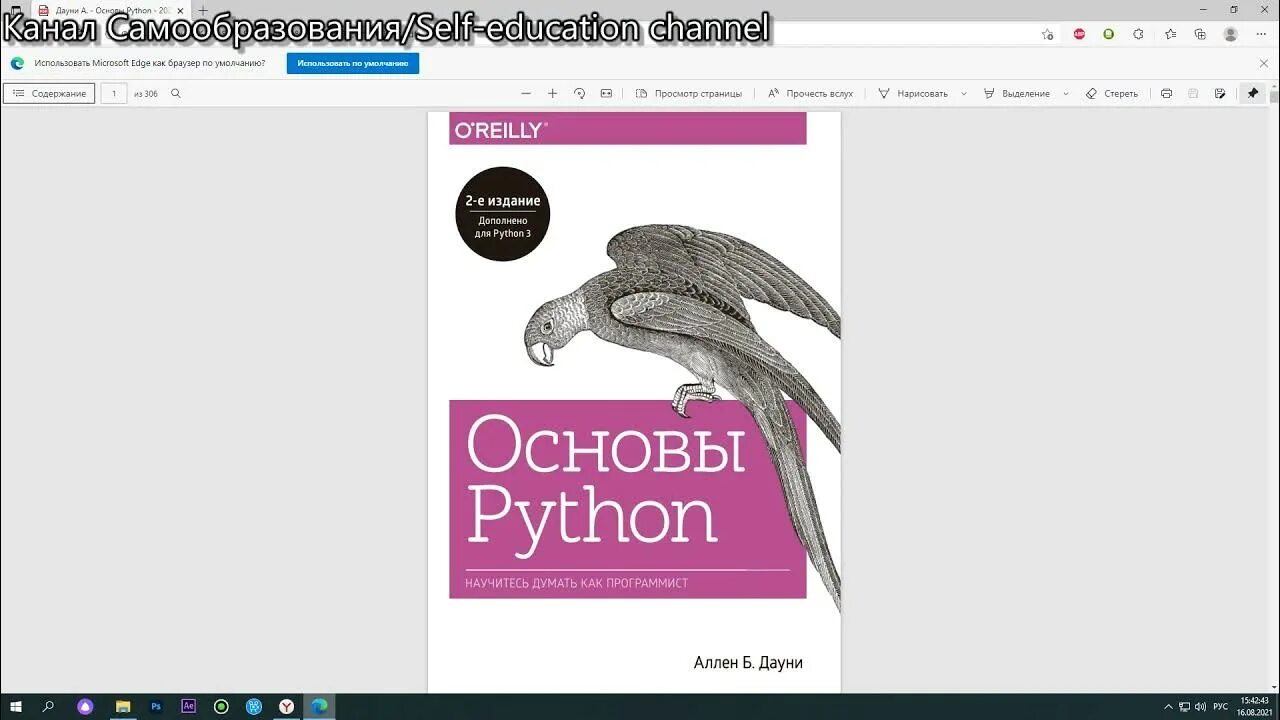Toggle fit-to-width page view
This screenshot has width=1280, height=720.
coord(606,93)
